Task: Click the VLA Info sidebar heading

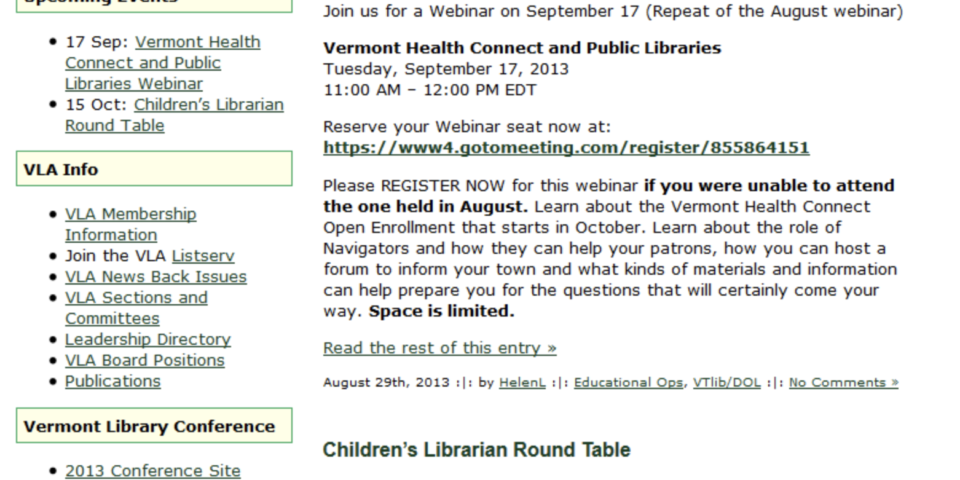Action: point(61,170)
